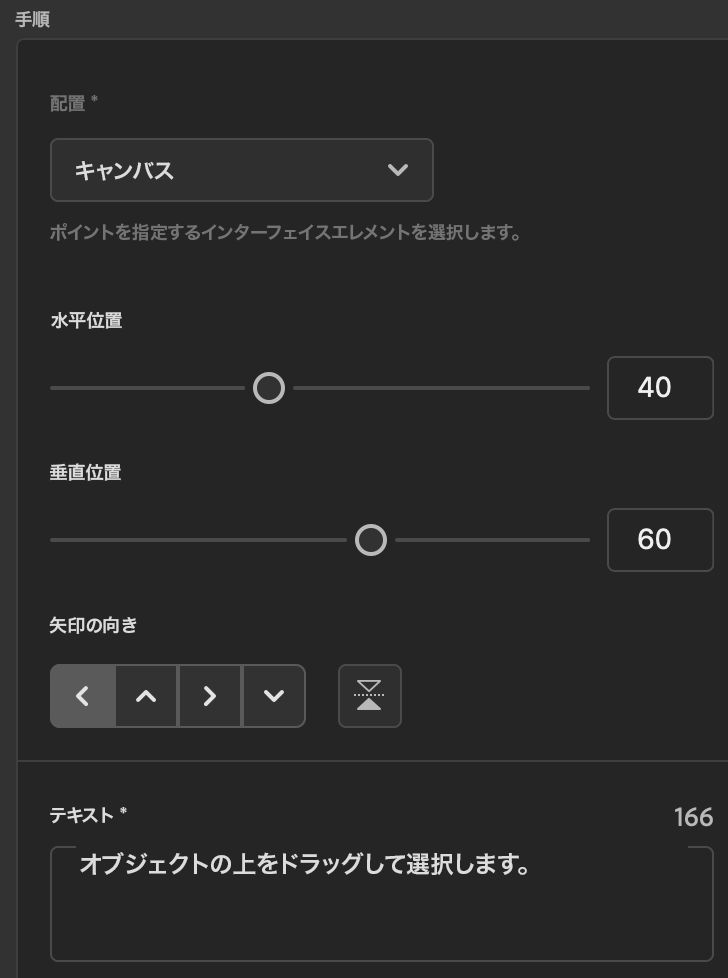Select the down arrow direction button

click(273, 696)
